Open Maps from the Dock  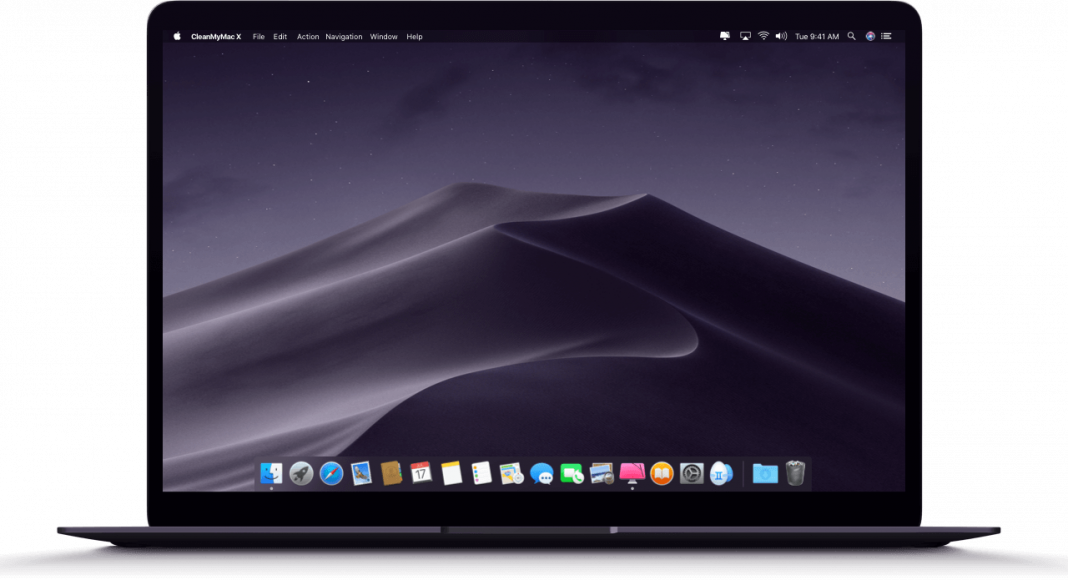point(511,473)
